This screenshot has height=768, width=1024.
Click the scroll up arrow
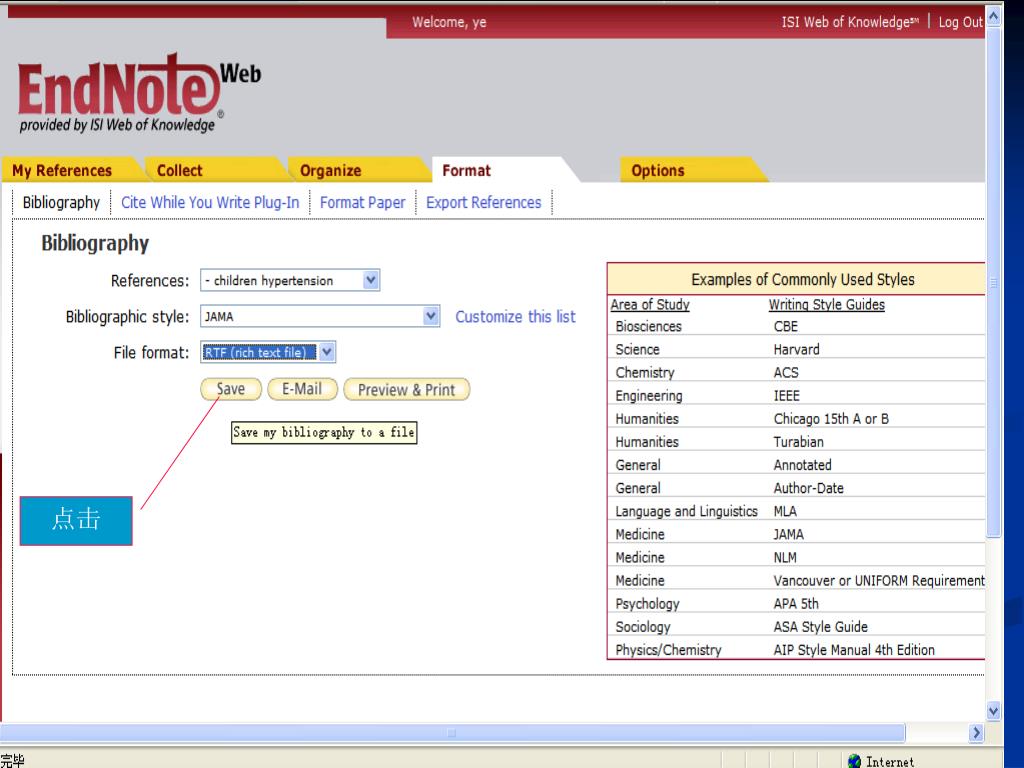[x=993, y=15]
